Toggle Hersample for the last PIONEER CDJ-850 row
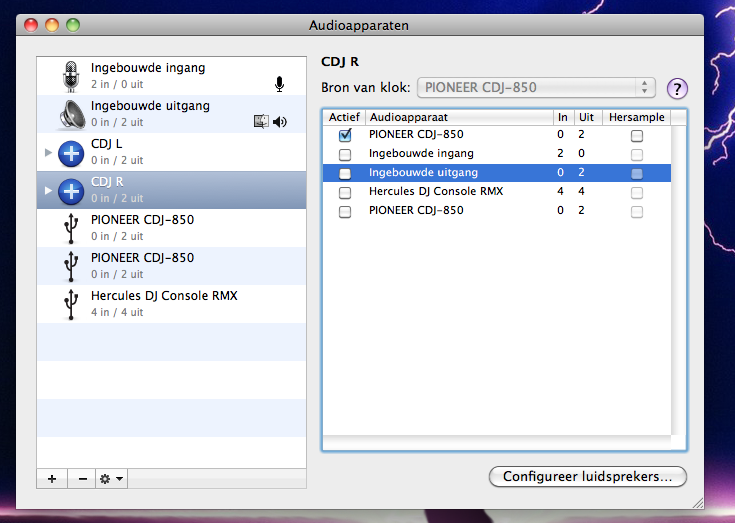Image resolution: width=735 pixels, height=523 pixels. (637, 211)
